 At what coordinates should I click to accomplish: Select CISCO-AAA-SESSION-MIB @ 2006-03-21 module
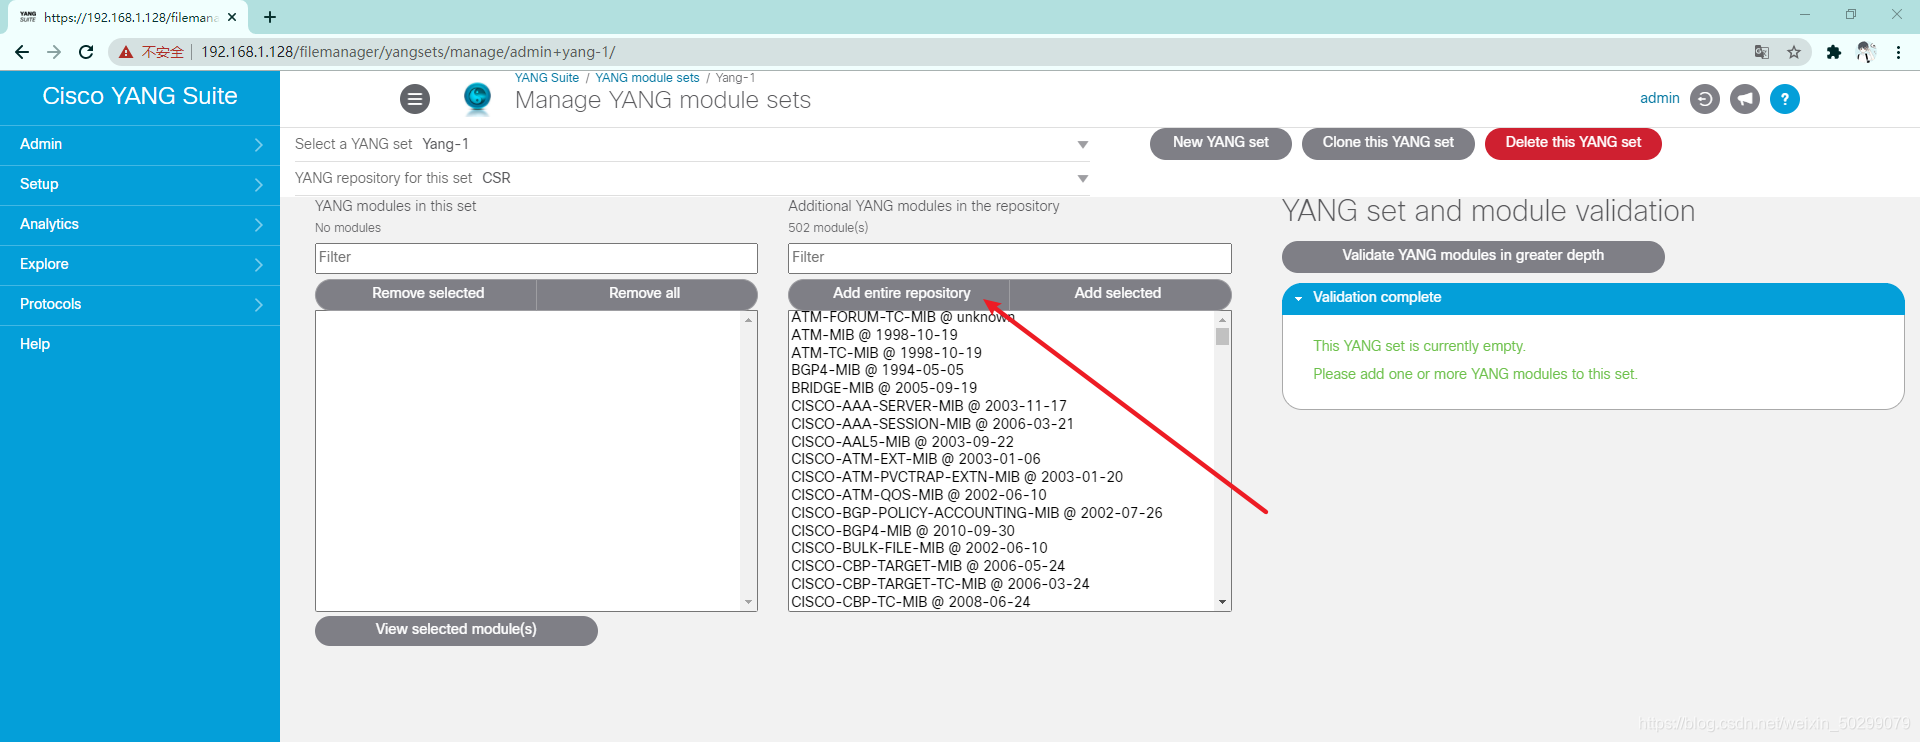[1001, 424]
